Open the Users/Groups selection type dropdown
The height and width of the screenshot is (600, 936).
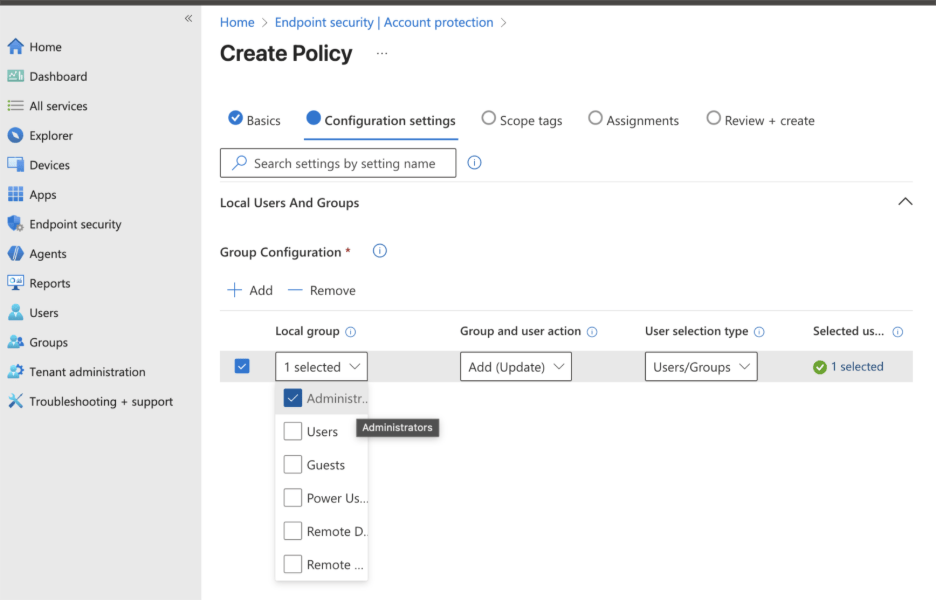700,366
